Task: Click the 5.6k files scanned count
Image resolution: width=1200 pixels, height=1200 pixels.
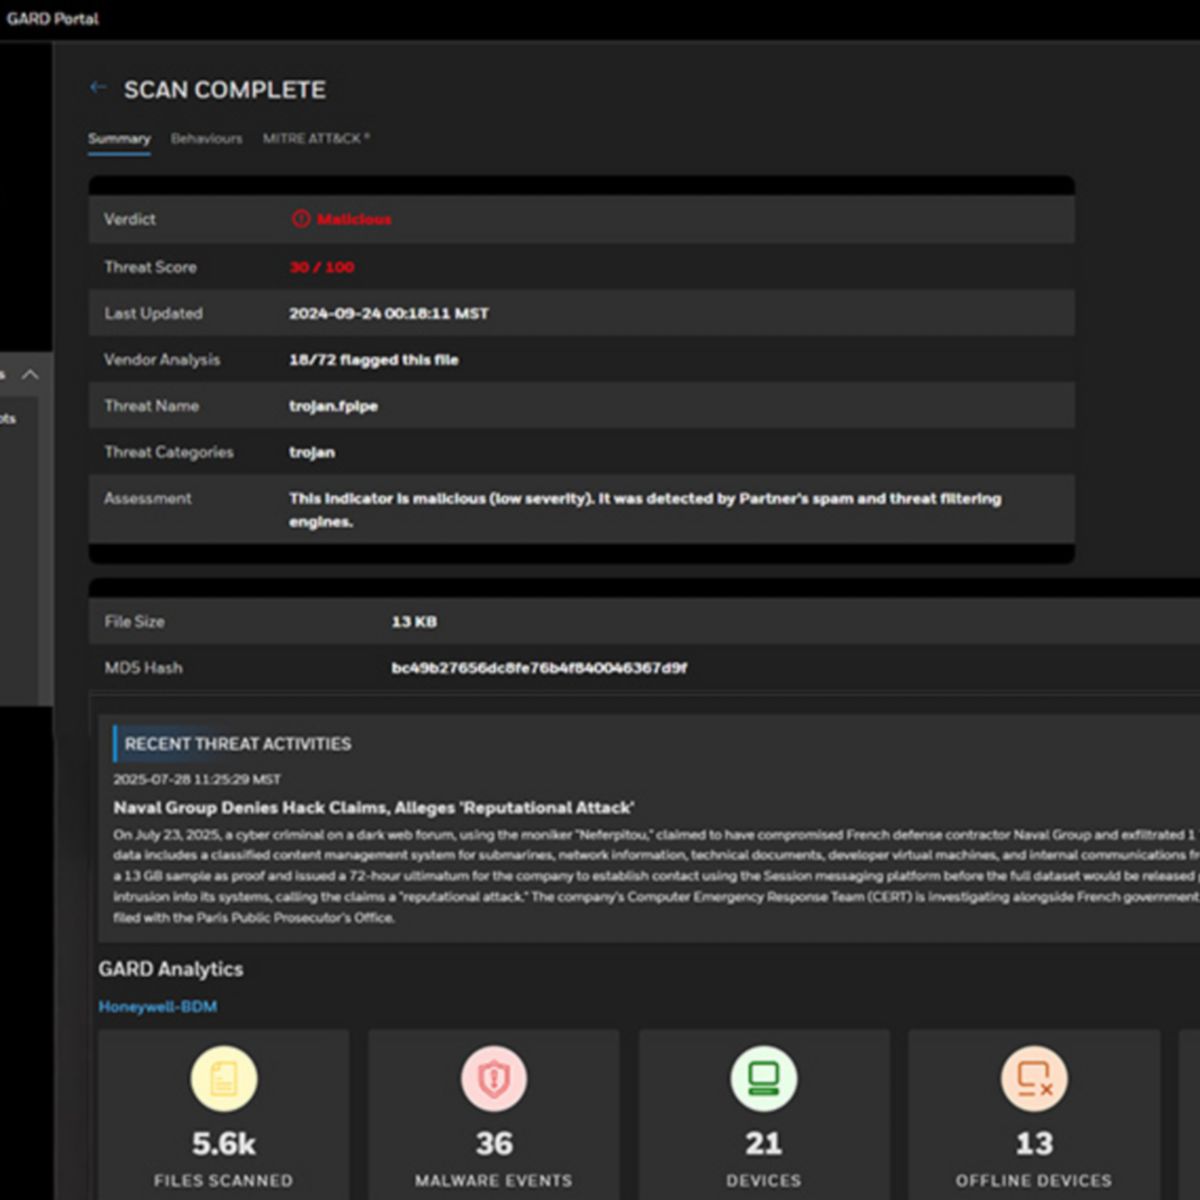Action: 224,1144
